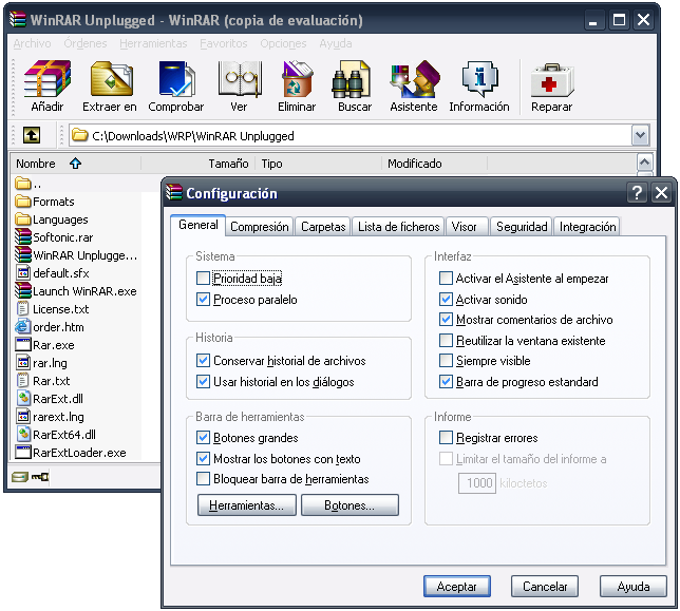Click the Softonic.rar archive icon
The image size is (680, 611).
click(23, 237)
